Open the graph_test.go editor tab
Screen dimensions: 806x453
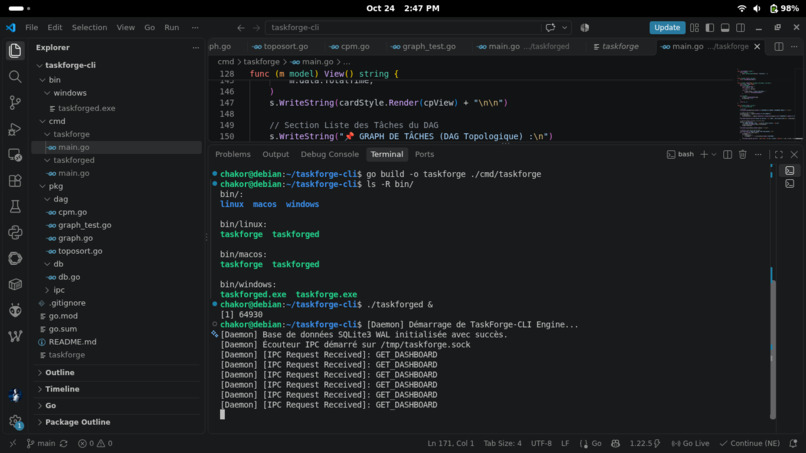pyautogui.click(x=424, y=47)
